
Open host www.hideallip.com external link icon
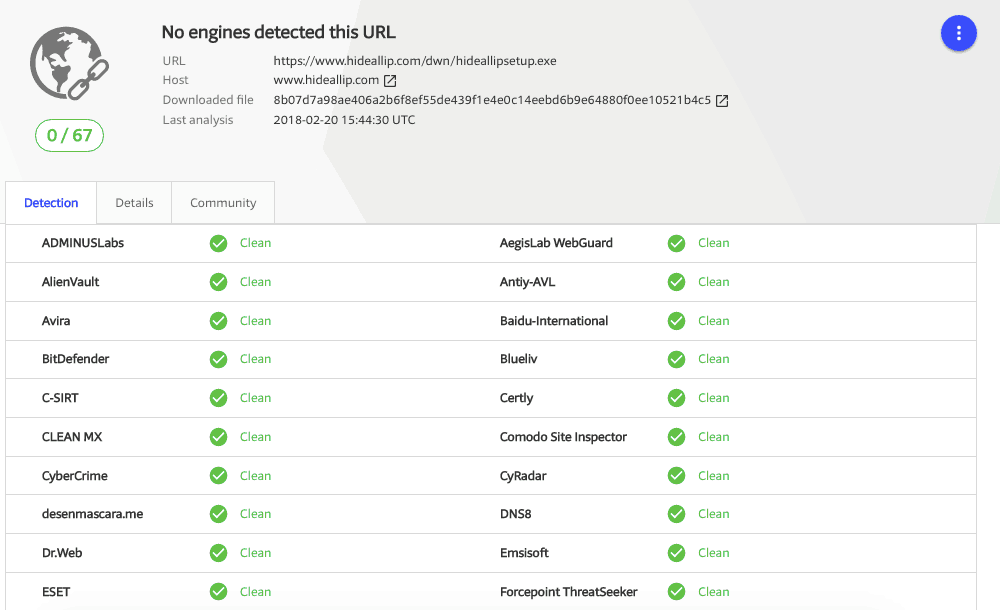(390, 80)
